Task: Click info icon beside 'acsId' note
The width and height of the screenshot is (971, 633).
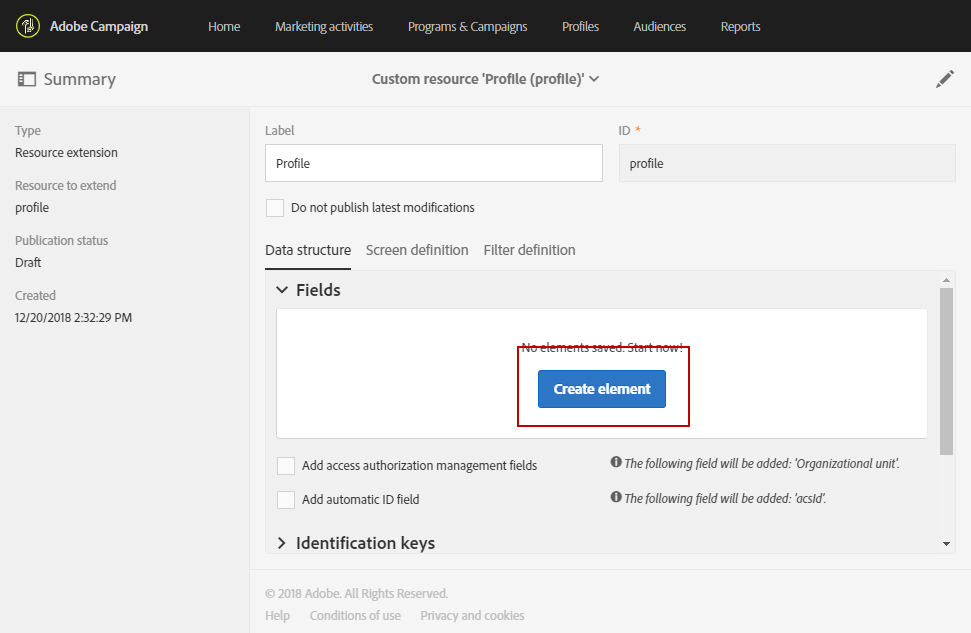Action: coord(616,498)
